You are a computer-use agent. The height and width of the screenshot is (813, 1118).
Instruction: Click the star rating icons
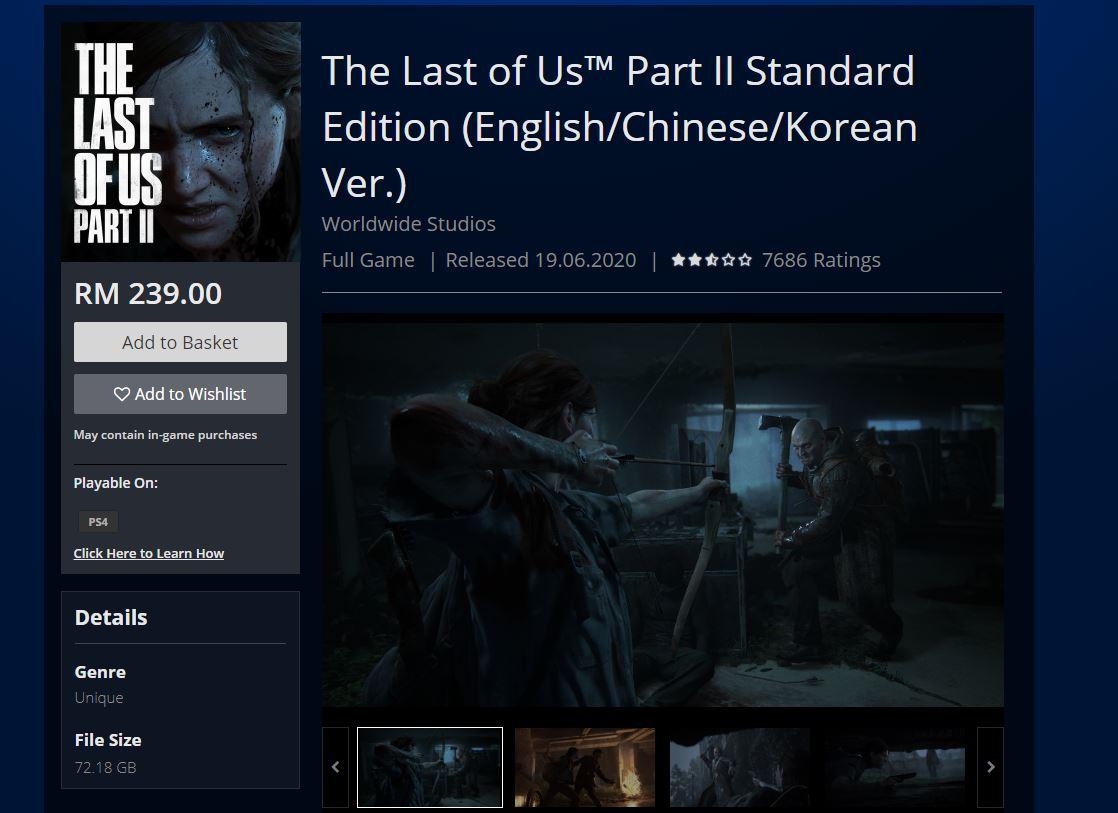pos(712,260)
